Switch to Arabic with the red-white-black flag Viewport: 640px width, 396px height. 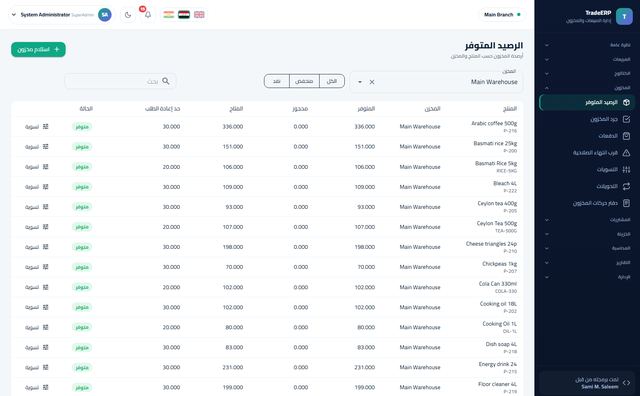pyautogui.click(x=184, y=15)
